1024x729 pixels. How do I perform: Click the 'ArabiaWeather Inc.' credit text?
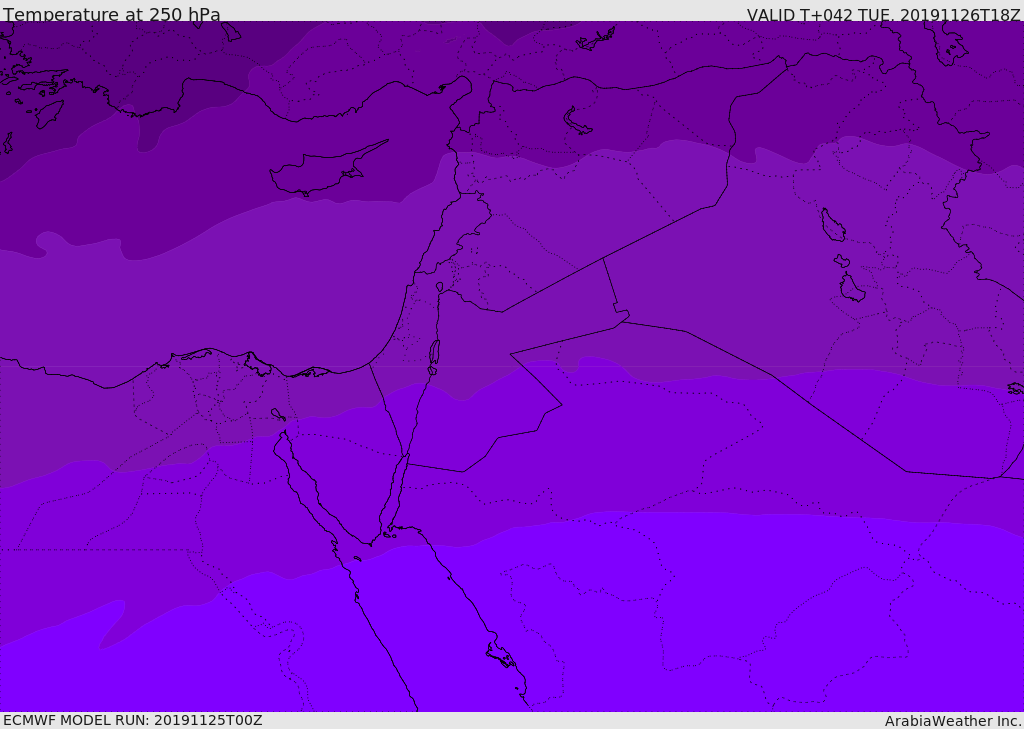point(953,721)
